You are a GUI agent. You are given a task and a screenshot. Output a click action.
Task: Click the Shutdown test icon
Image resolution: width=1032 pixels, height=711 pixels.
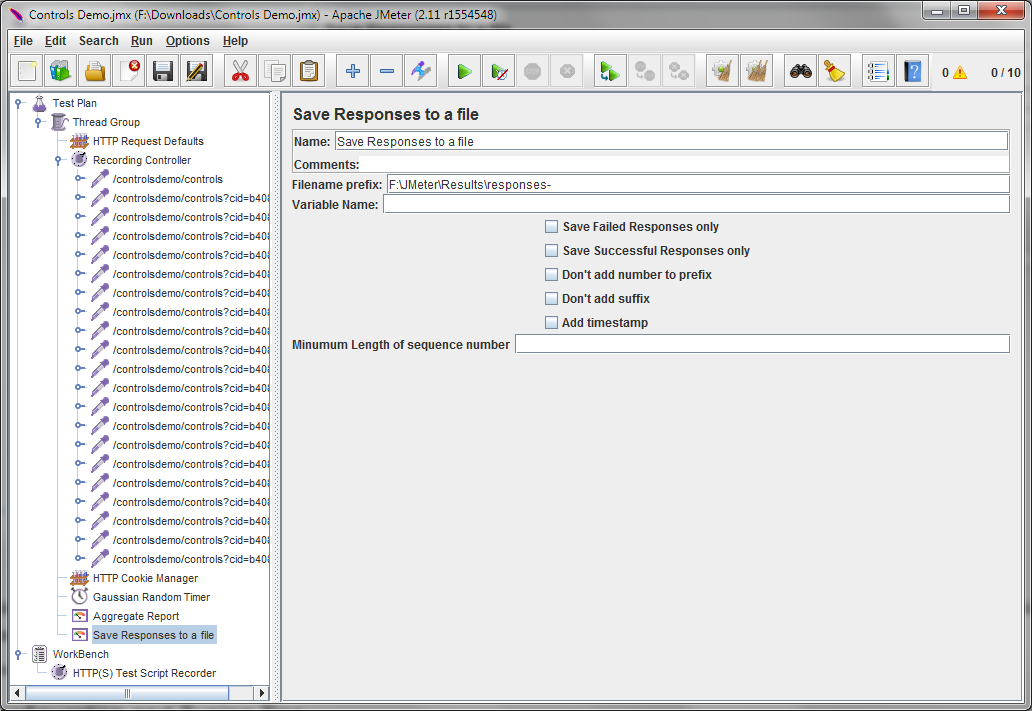point(567,71)
